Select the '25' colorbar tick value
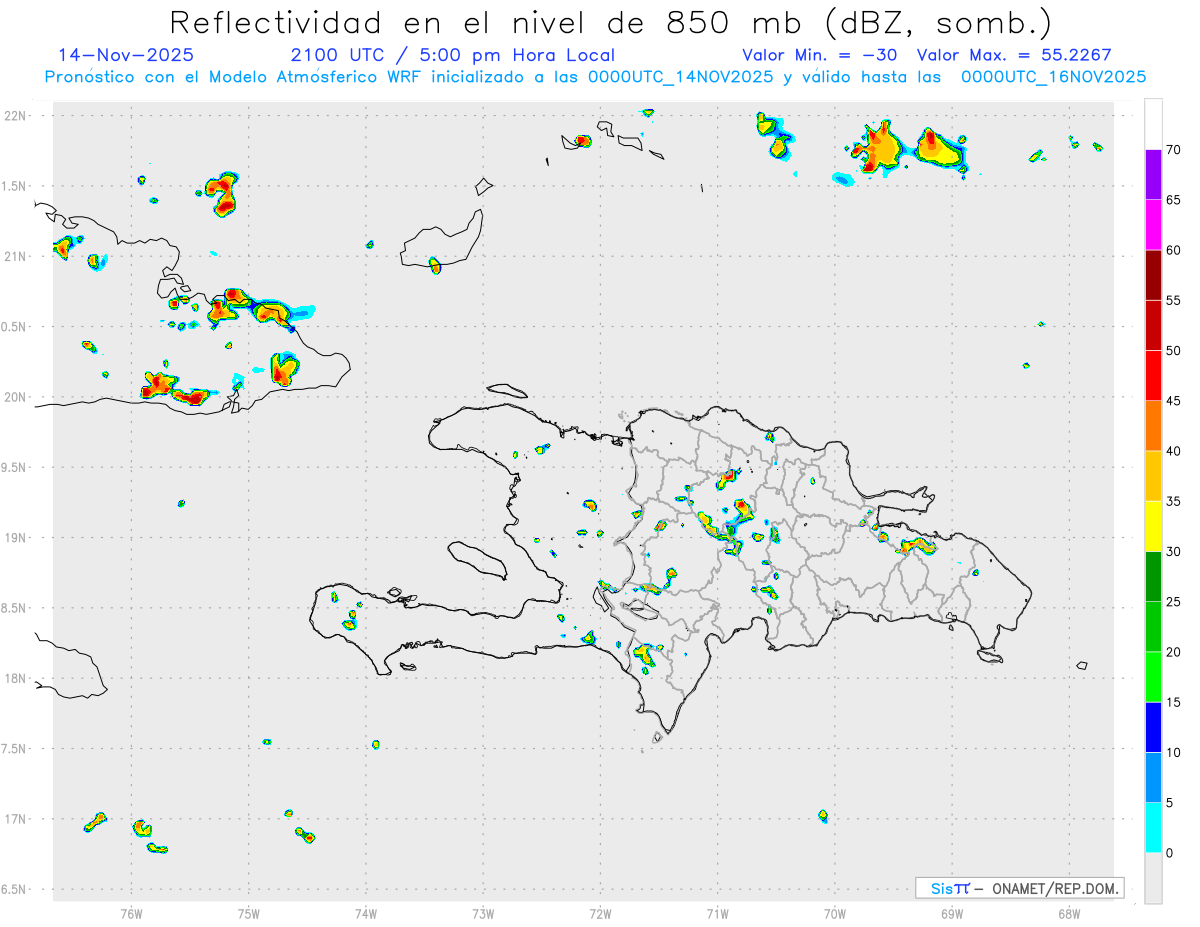Viewport: 1200px width, 927px height. coord(1174,602)
